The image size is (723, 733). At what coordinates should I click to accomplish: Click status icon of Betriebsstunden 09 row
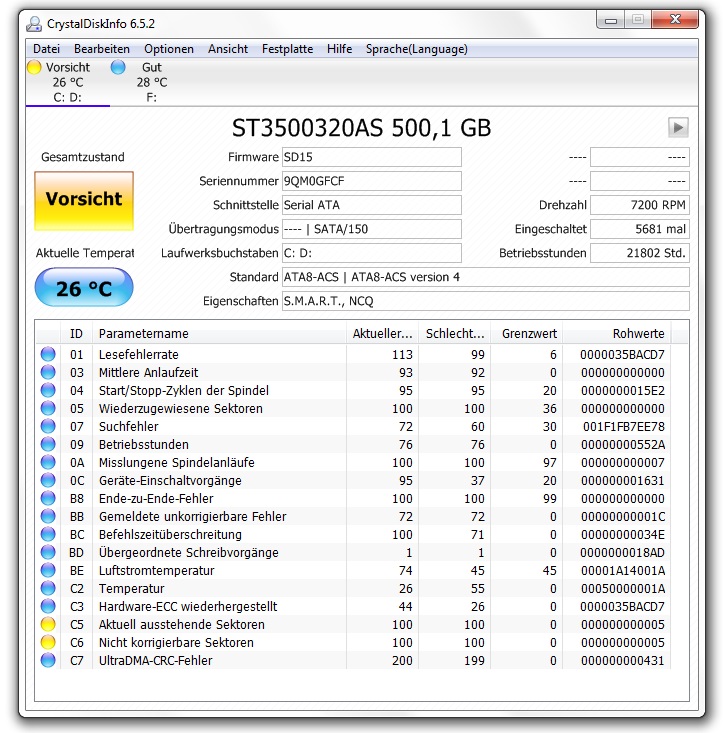coord(48,444)
